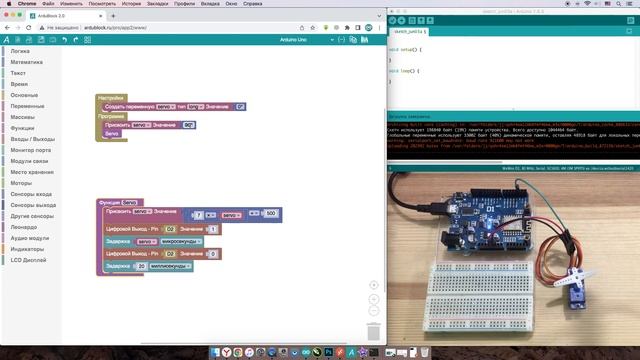Image resolution: width=640 pixels, height=360 pixels.
Task: Click the Функция Servo block header
Action: (120, 202)
